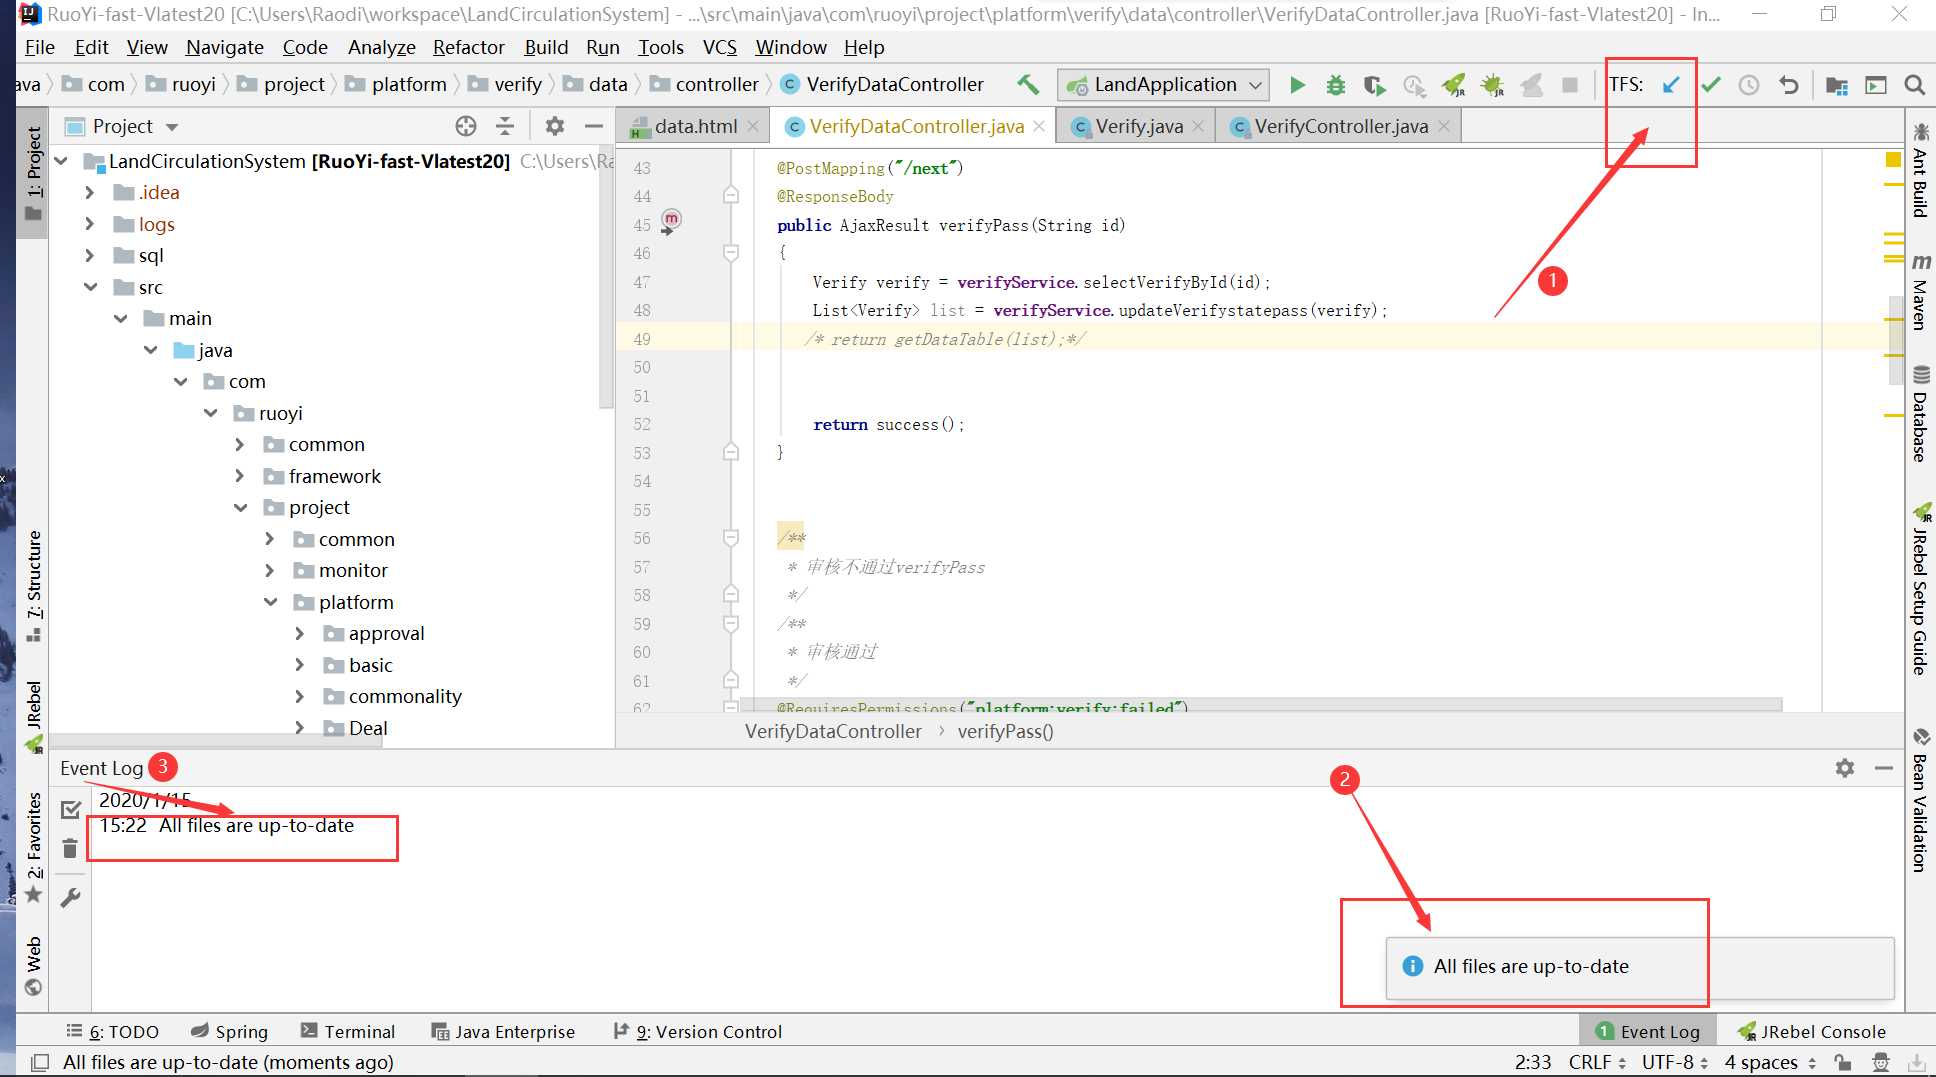Open the JRebel Console tool window
The image size is (1936, 1077).
click(x=1811, y=1031)
